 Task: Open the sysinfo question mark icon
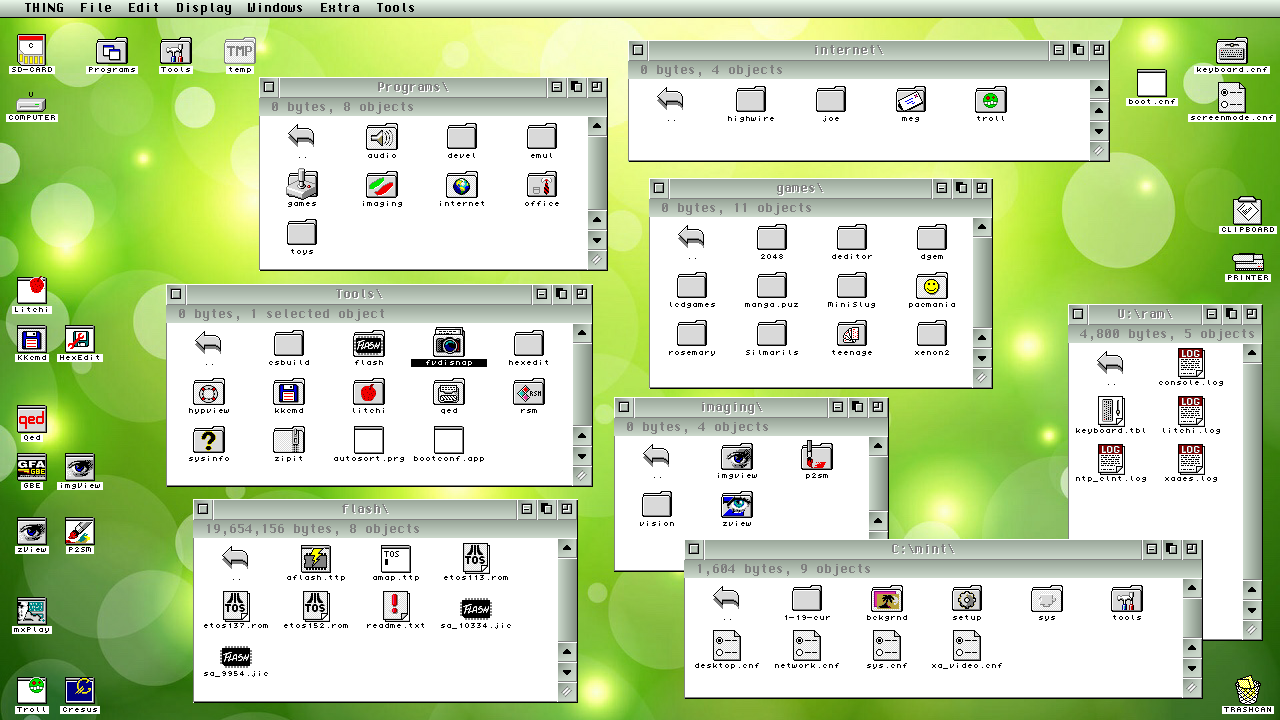click(x=208, y=440)
